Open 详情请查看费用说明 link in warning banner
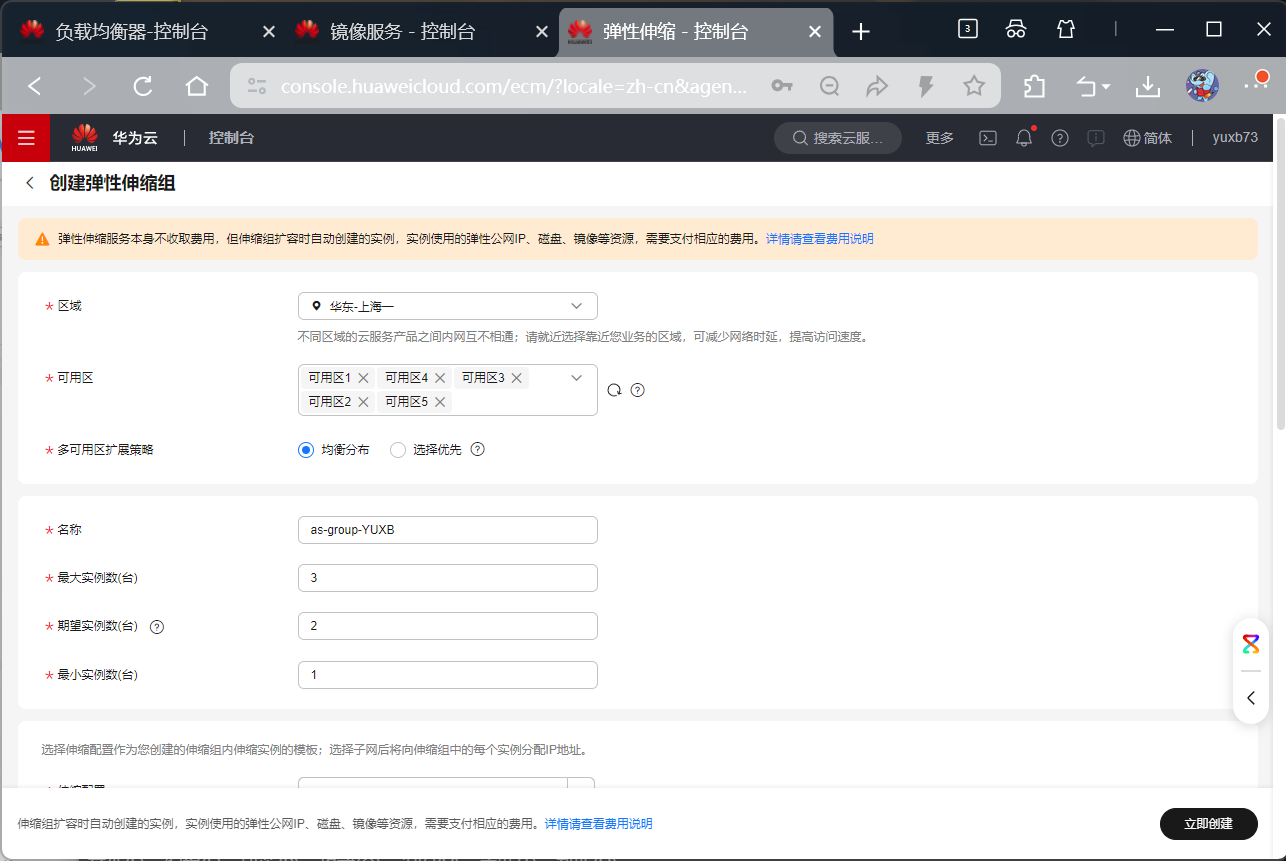 820,239
